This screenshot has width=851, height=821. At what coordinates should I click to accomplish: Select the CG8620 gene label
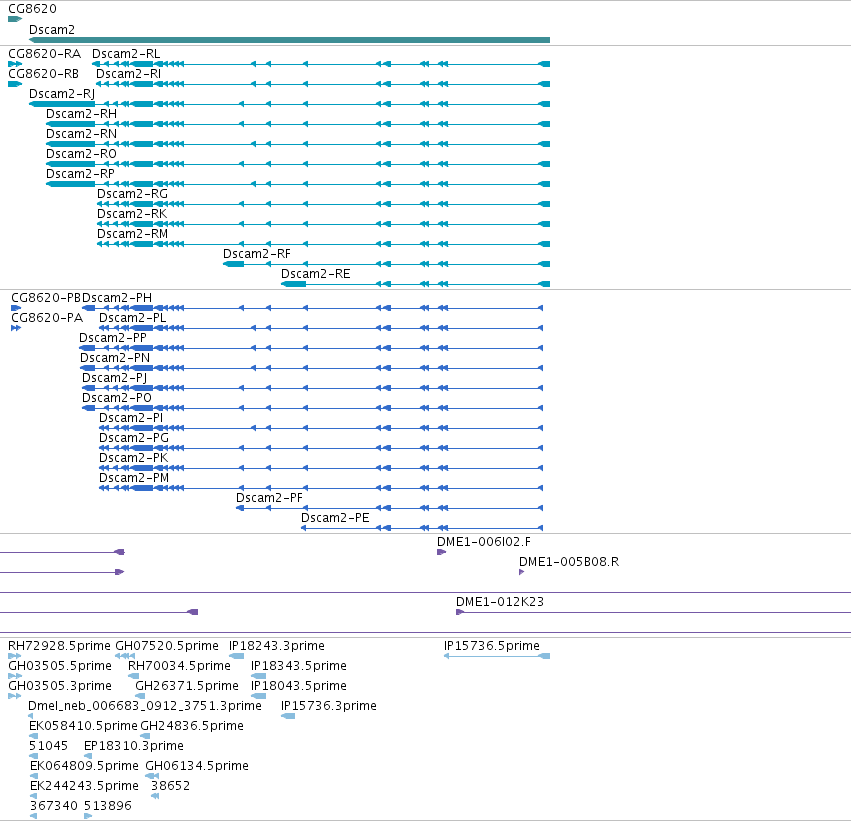(x=32, y=9)
